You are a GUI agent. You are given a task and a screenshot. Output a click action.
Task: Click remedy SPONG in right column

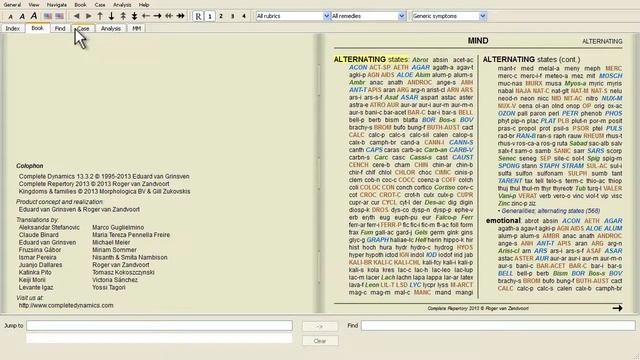tap(509, 166)
